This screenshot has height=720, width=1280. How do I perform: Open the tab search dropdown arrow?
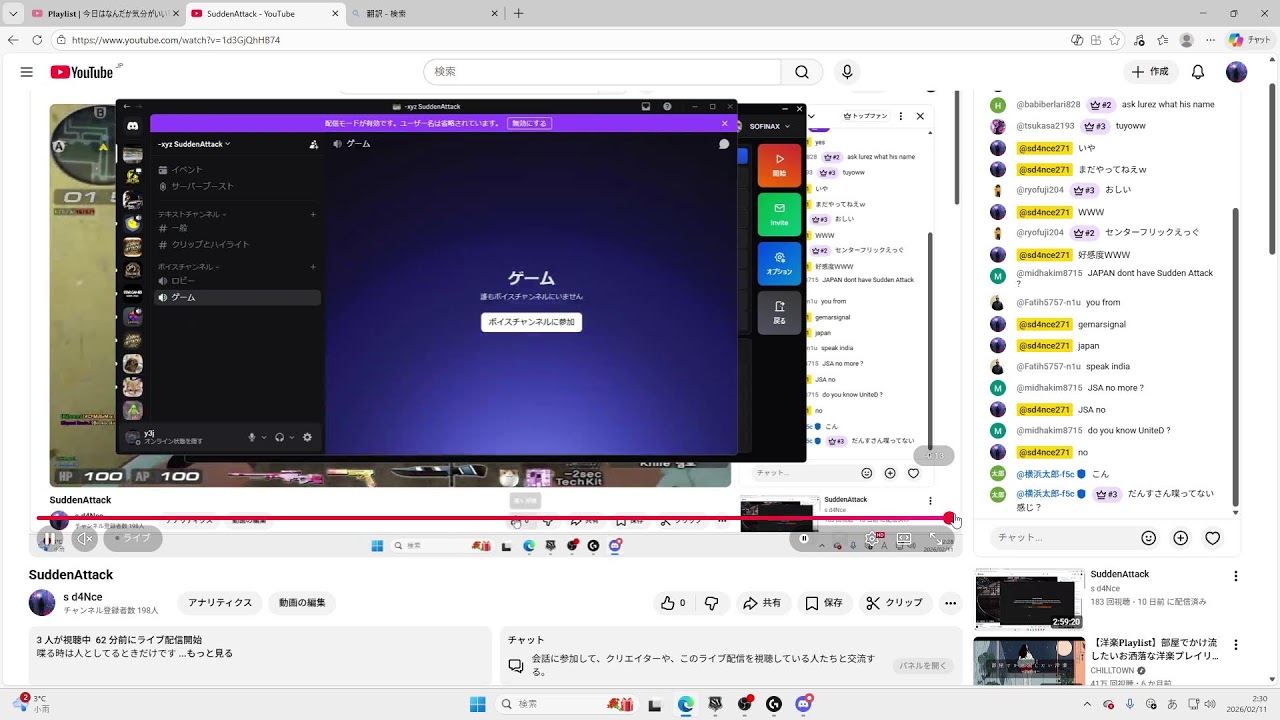click(x=13, y=13)
